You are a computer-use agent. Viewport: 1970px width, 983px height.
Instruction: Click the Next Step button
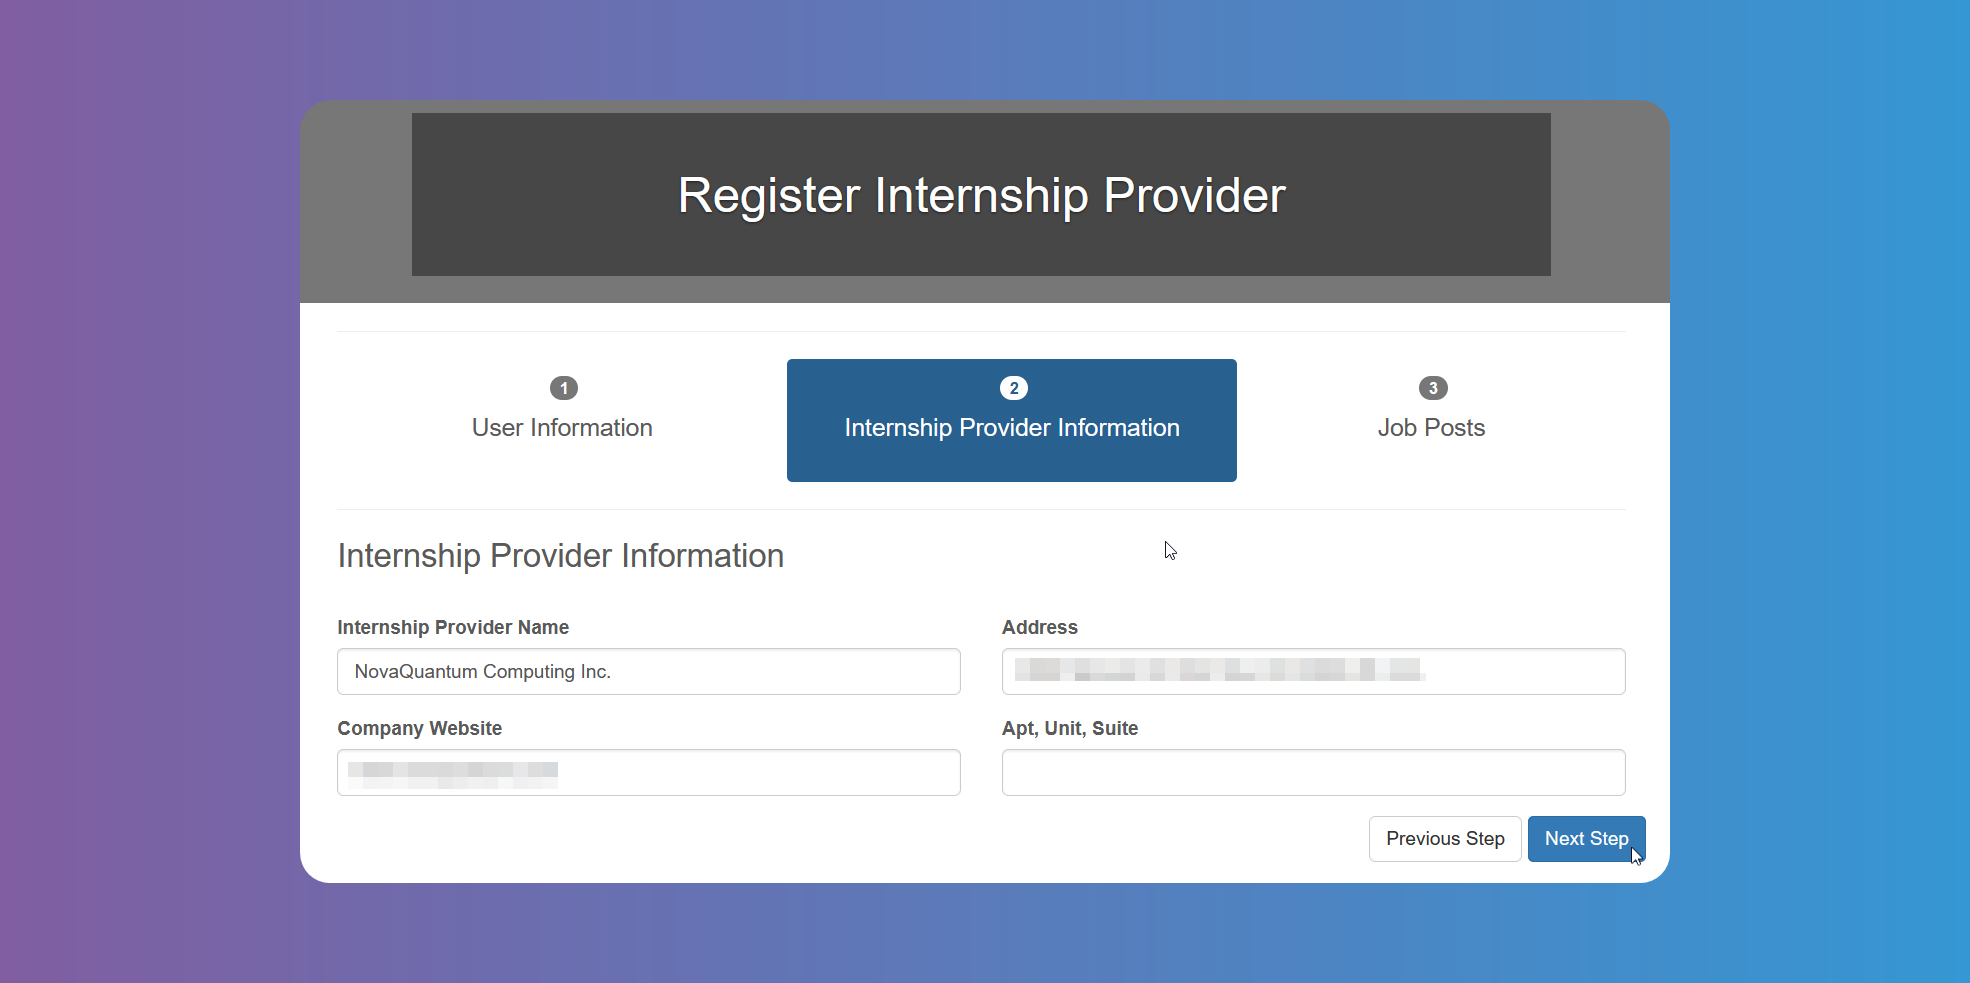1586,839
